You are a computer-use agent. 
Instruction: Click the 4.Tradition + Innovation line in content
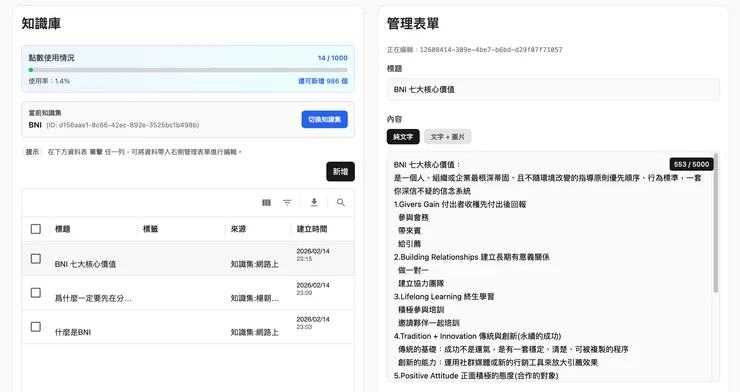pyautogui.click(x=477, y=336)
